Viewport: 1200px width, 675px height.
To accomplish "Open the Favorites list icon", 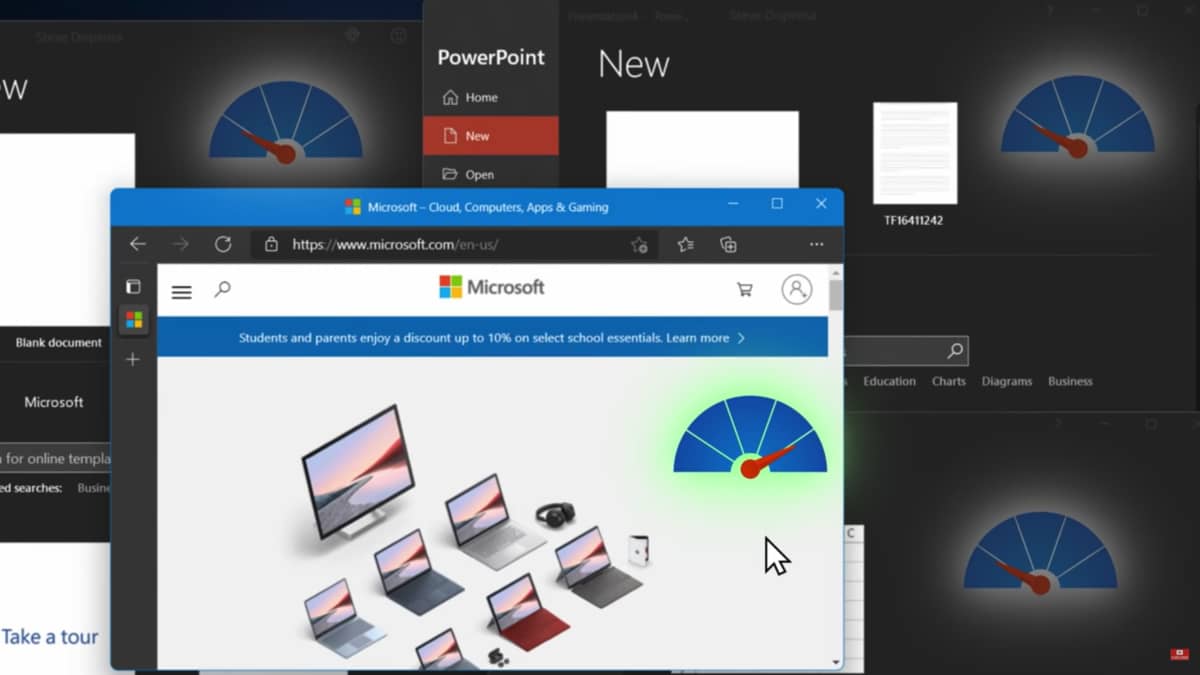I will (685, 245).
